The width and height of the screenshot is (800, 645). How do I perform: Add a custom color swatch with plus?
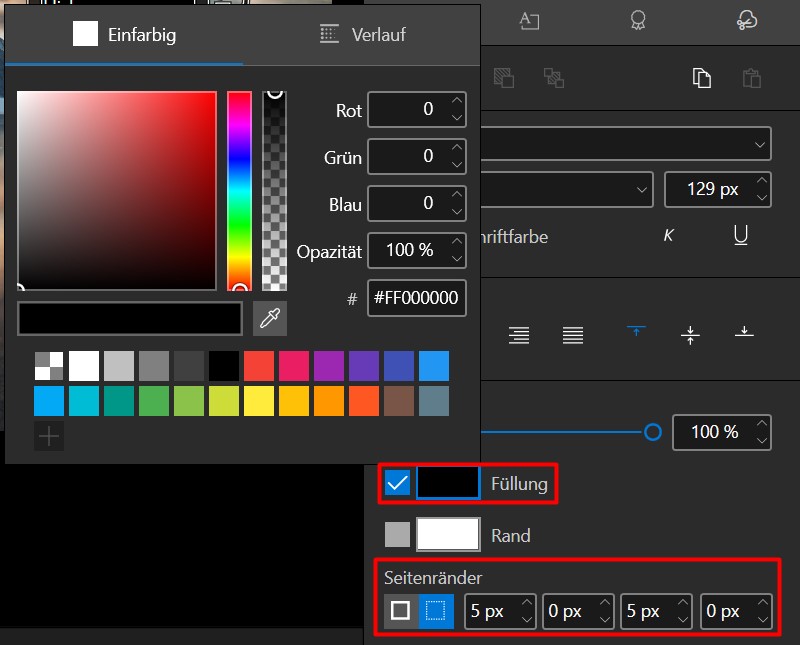pos(49,436)
